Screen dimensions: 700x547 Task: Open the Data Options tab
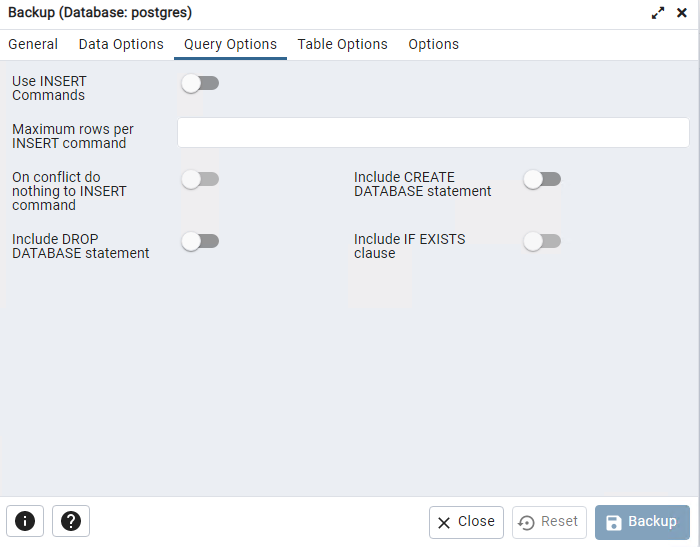pos(121,44)
